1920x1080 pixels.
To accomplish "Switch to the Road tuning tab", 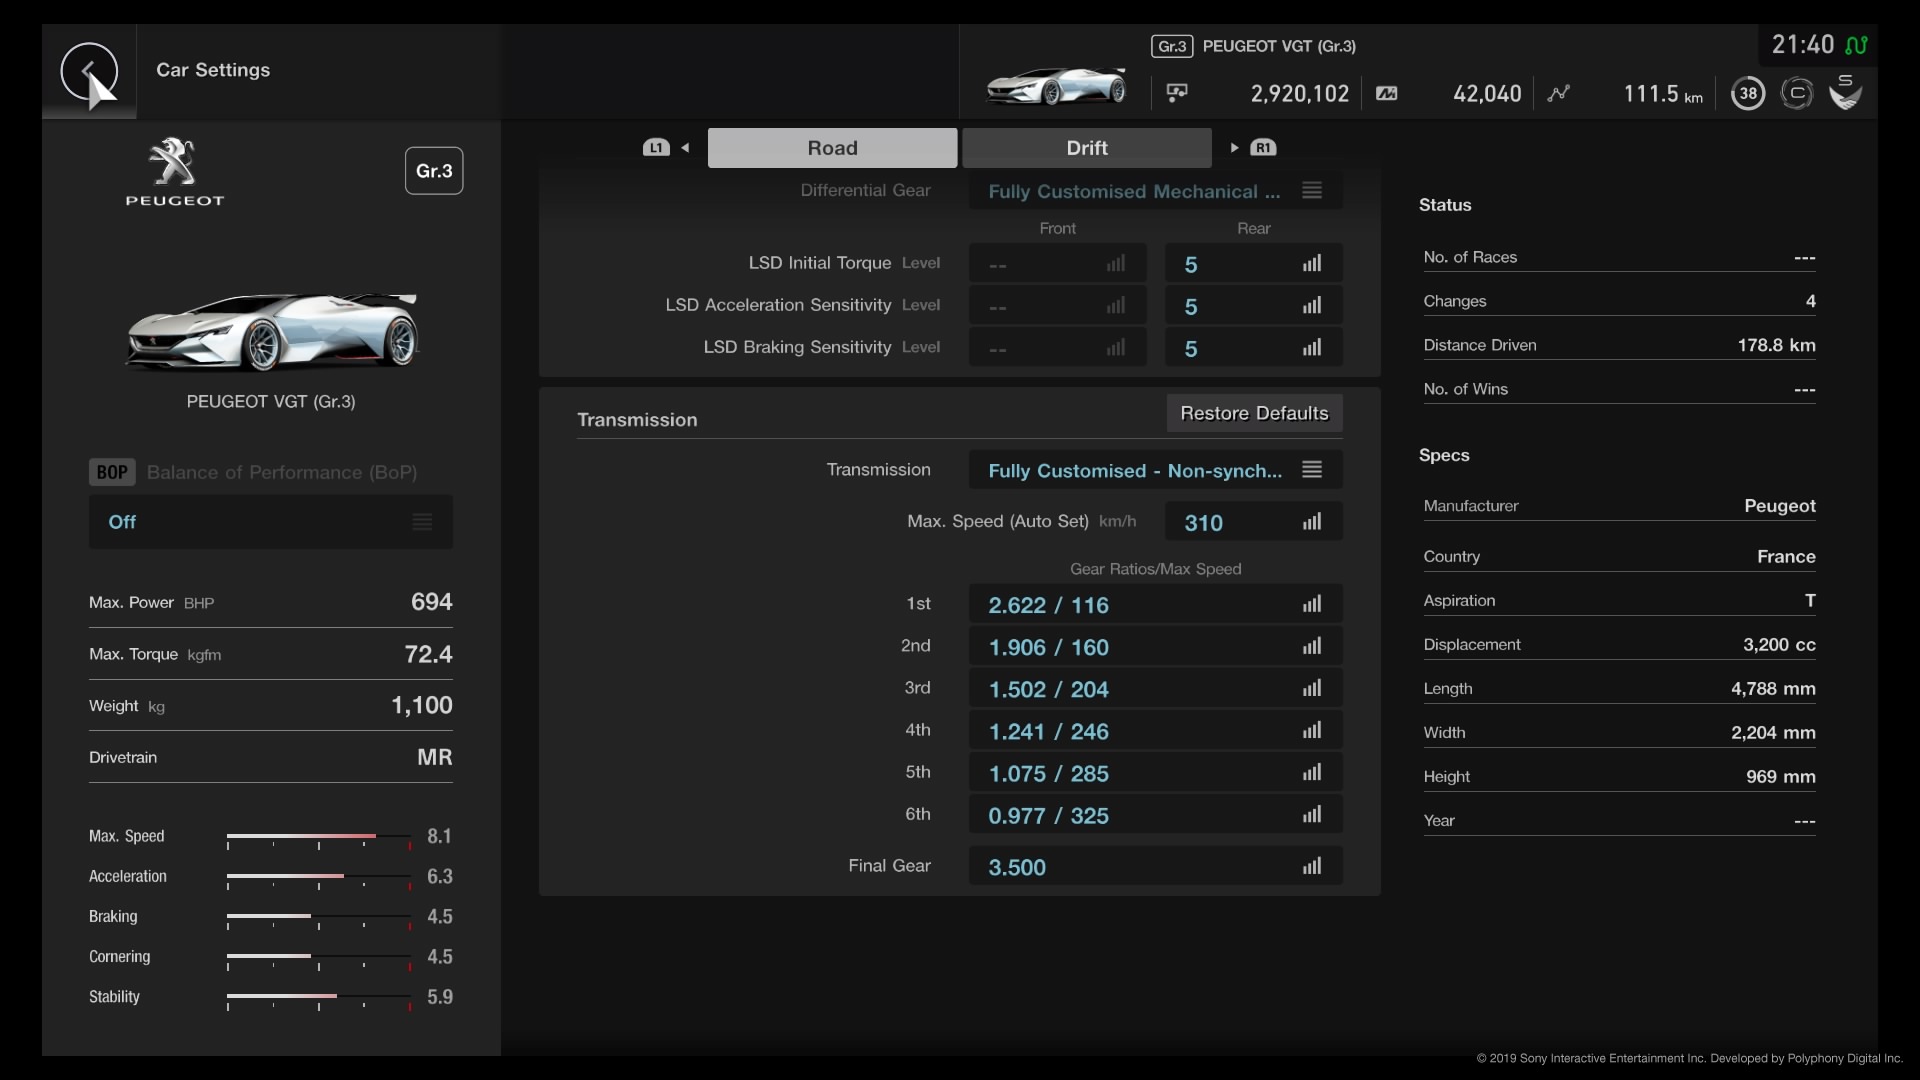I will click(x=832, y=146).
